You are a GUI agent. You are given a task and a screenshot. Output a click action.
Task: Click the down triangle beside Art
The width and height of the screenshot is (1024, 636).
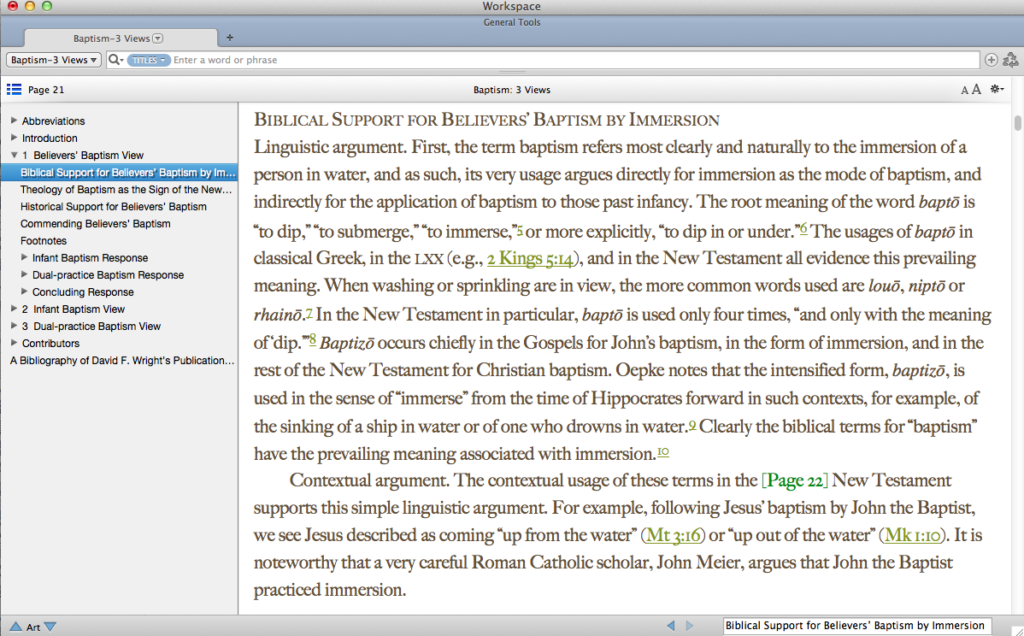point(51,627)
